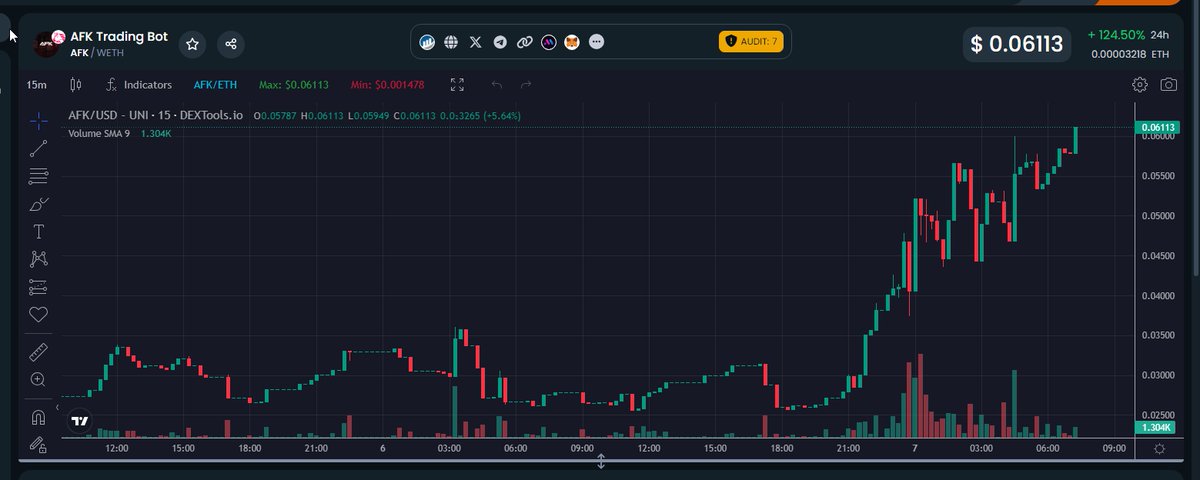The width and height of the screenshot is (1200, 480).
Task: Select the crosshair cursor tool
Action: coord(39,121)
